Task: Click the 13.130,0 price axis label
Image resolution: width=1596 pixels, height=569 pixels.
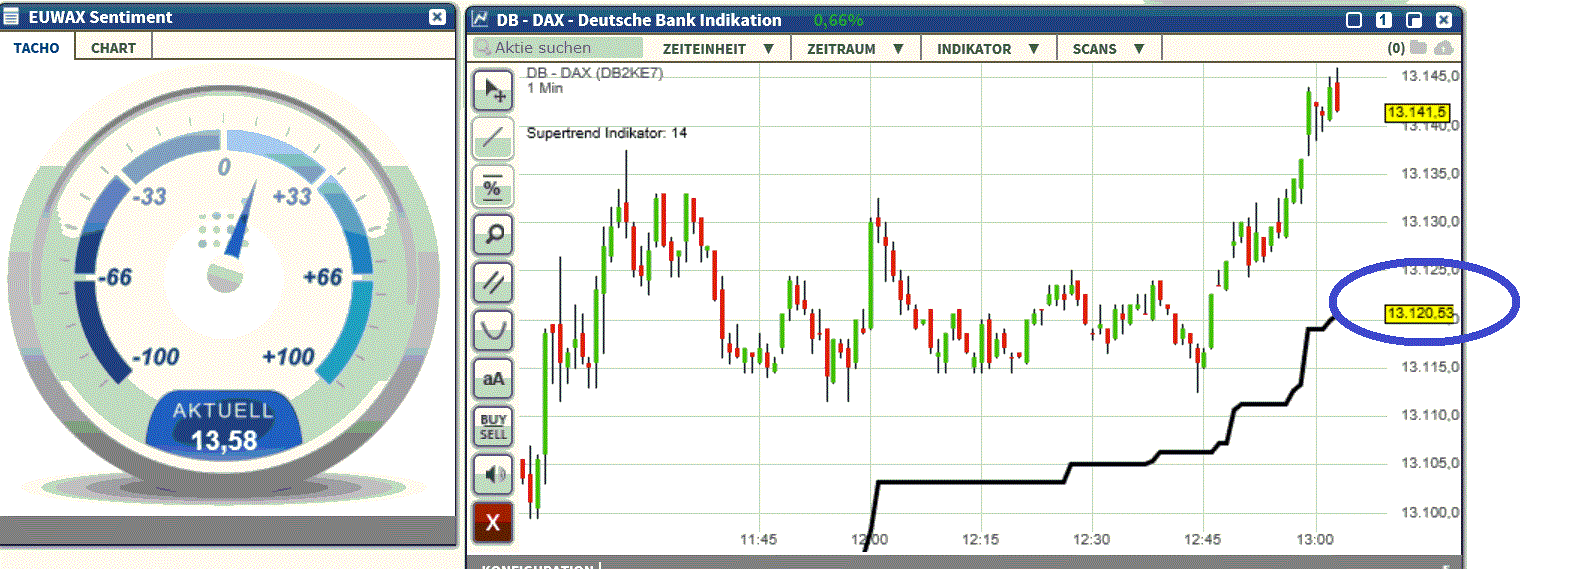Action: point(1430,221)
